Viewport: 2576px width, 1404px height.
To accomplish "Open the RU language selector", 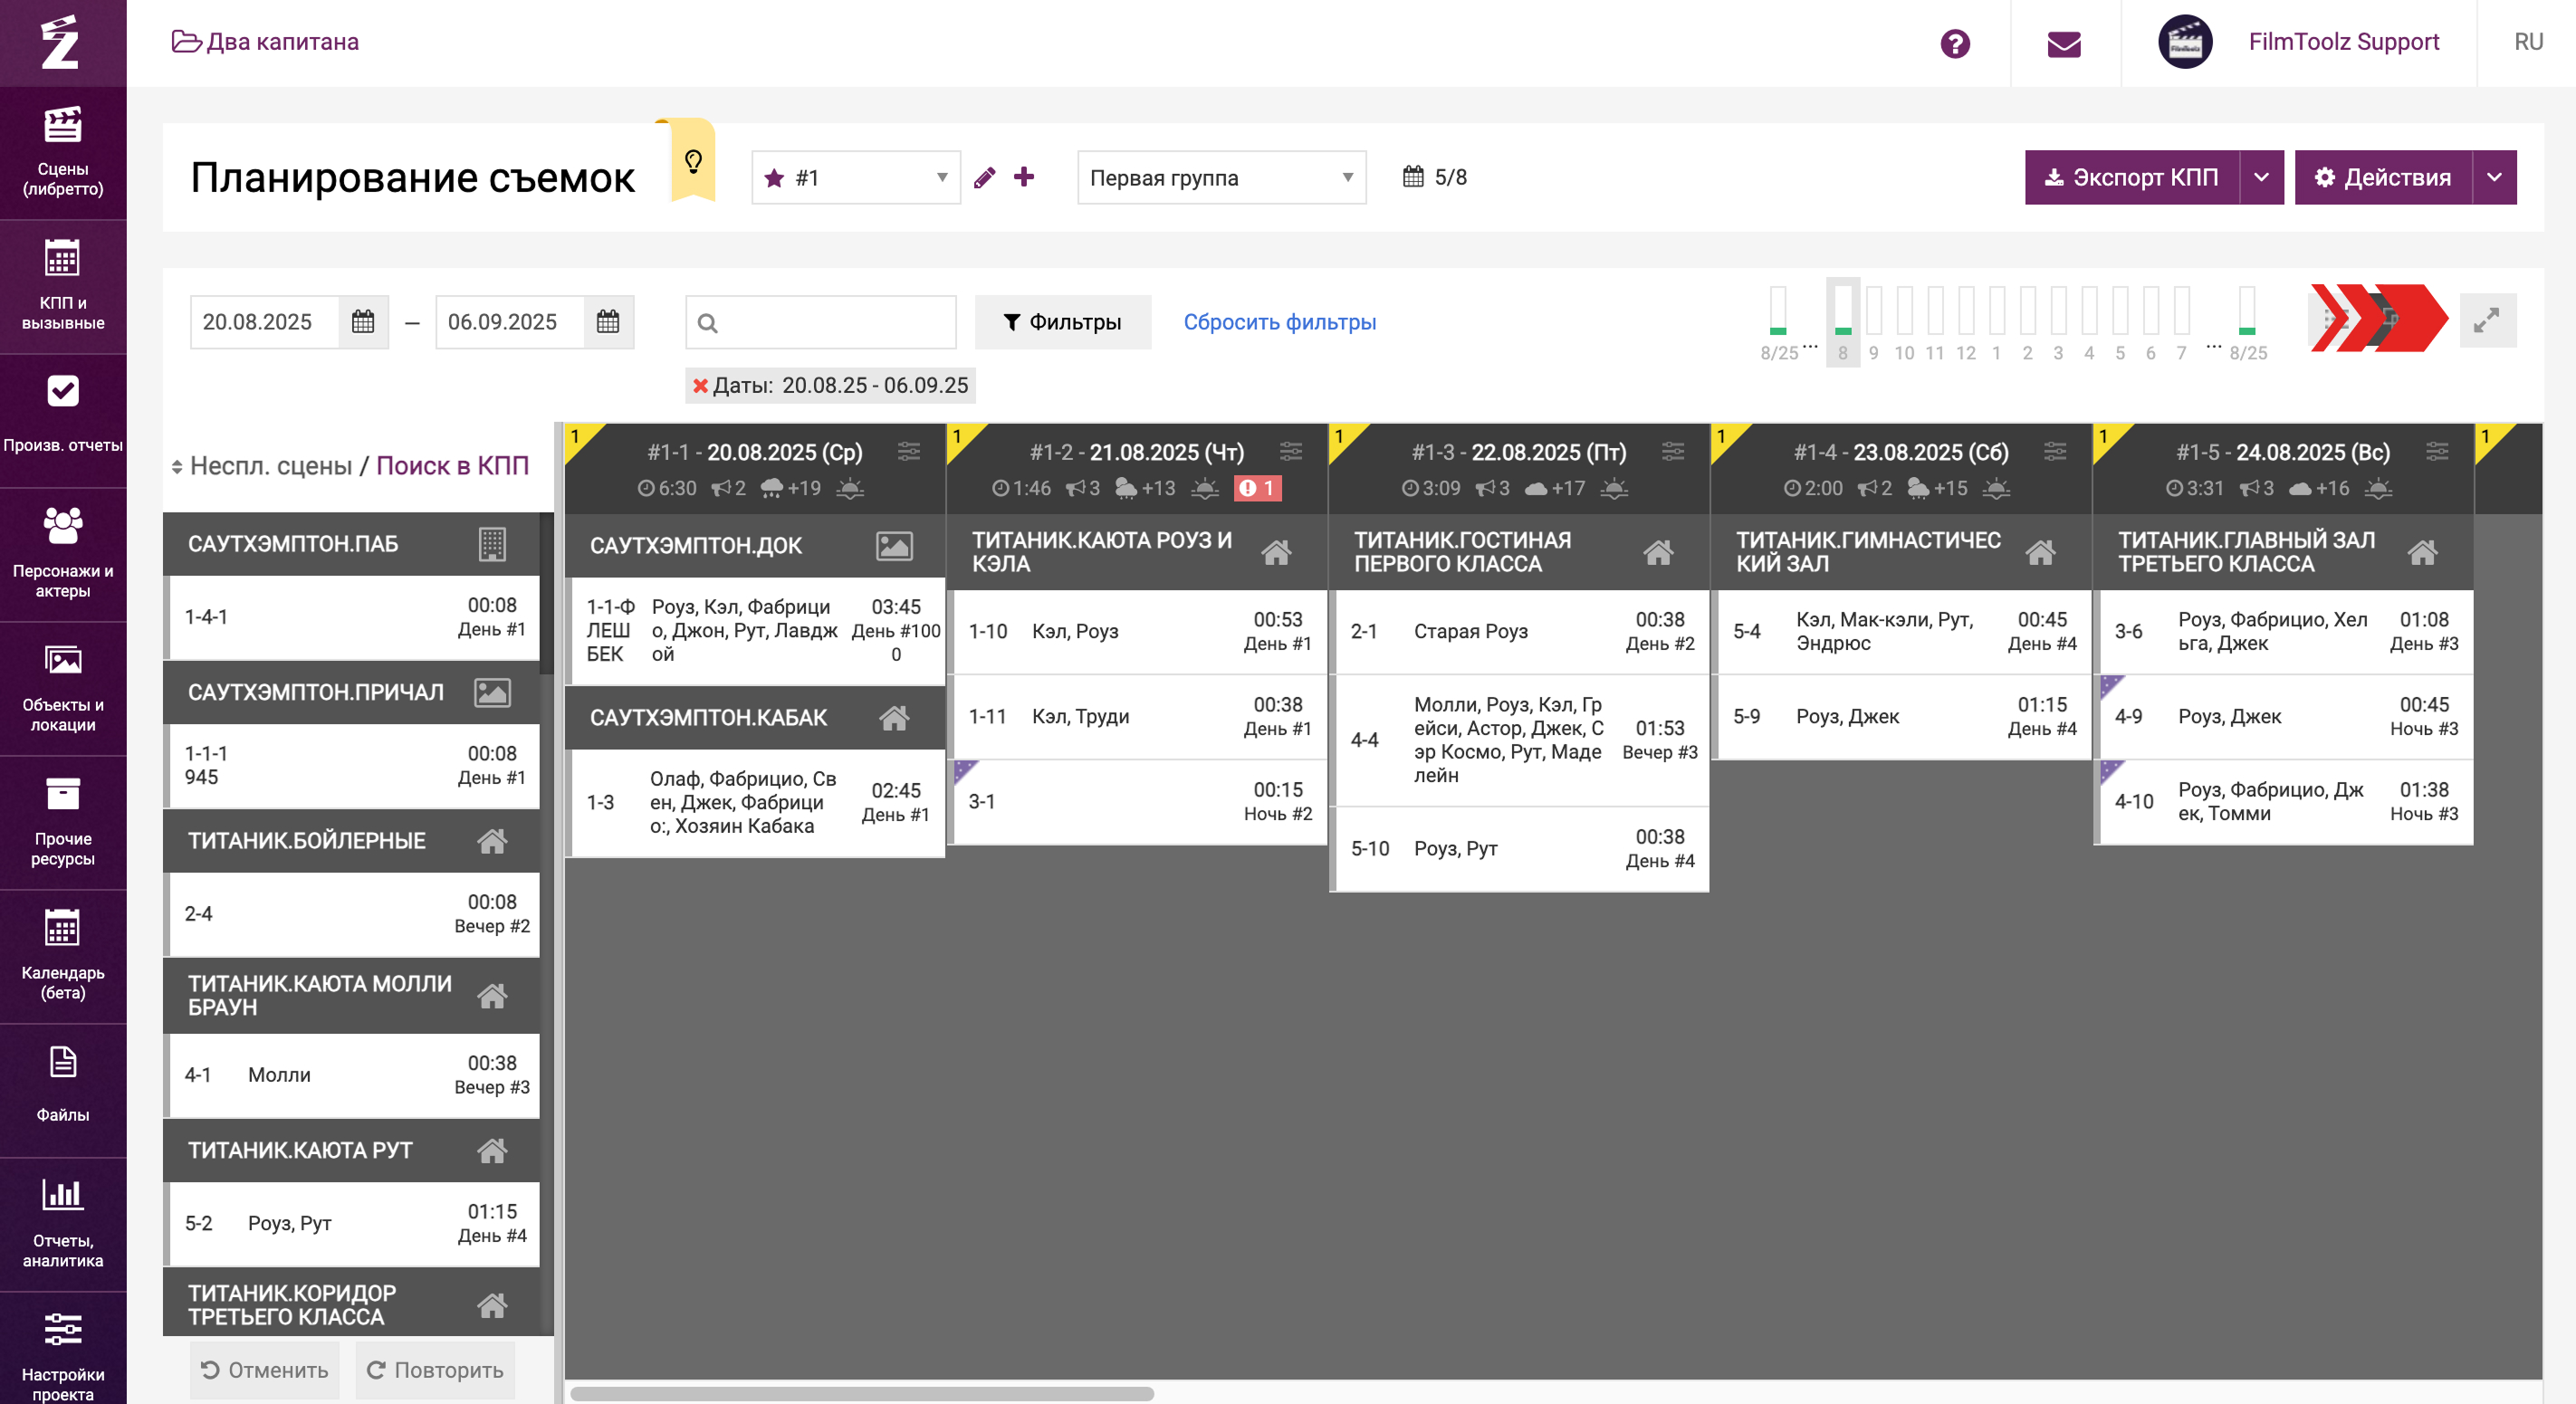I will (x=2528, y=42).
